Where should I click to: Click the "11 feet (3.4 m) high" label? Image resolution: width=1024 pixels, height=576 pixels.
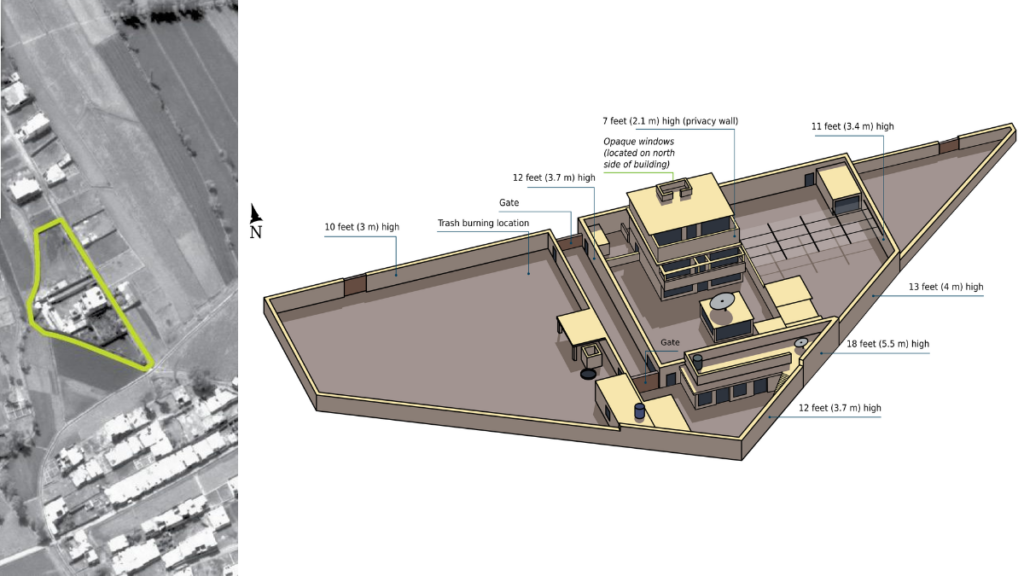[x=852, y=126]
